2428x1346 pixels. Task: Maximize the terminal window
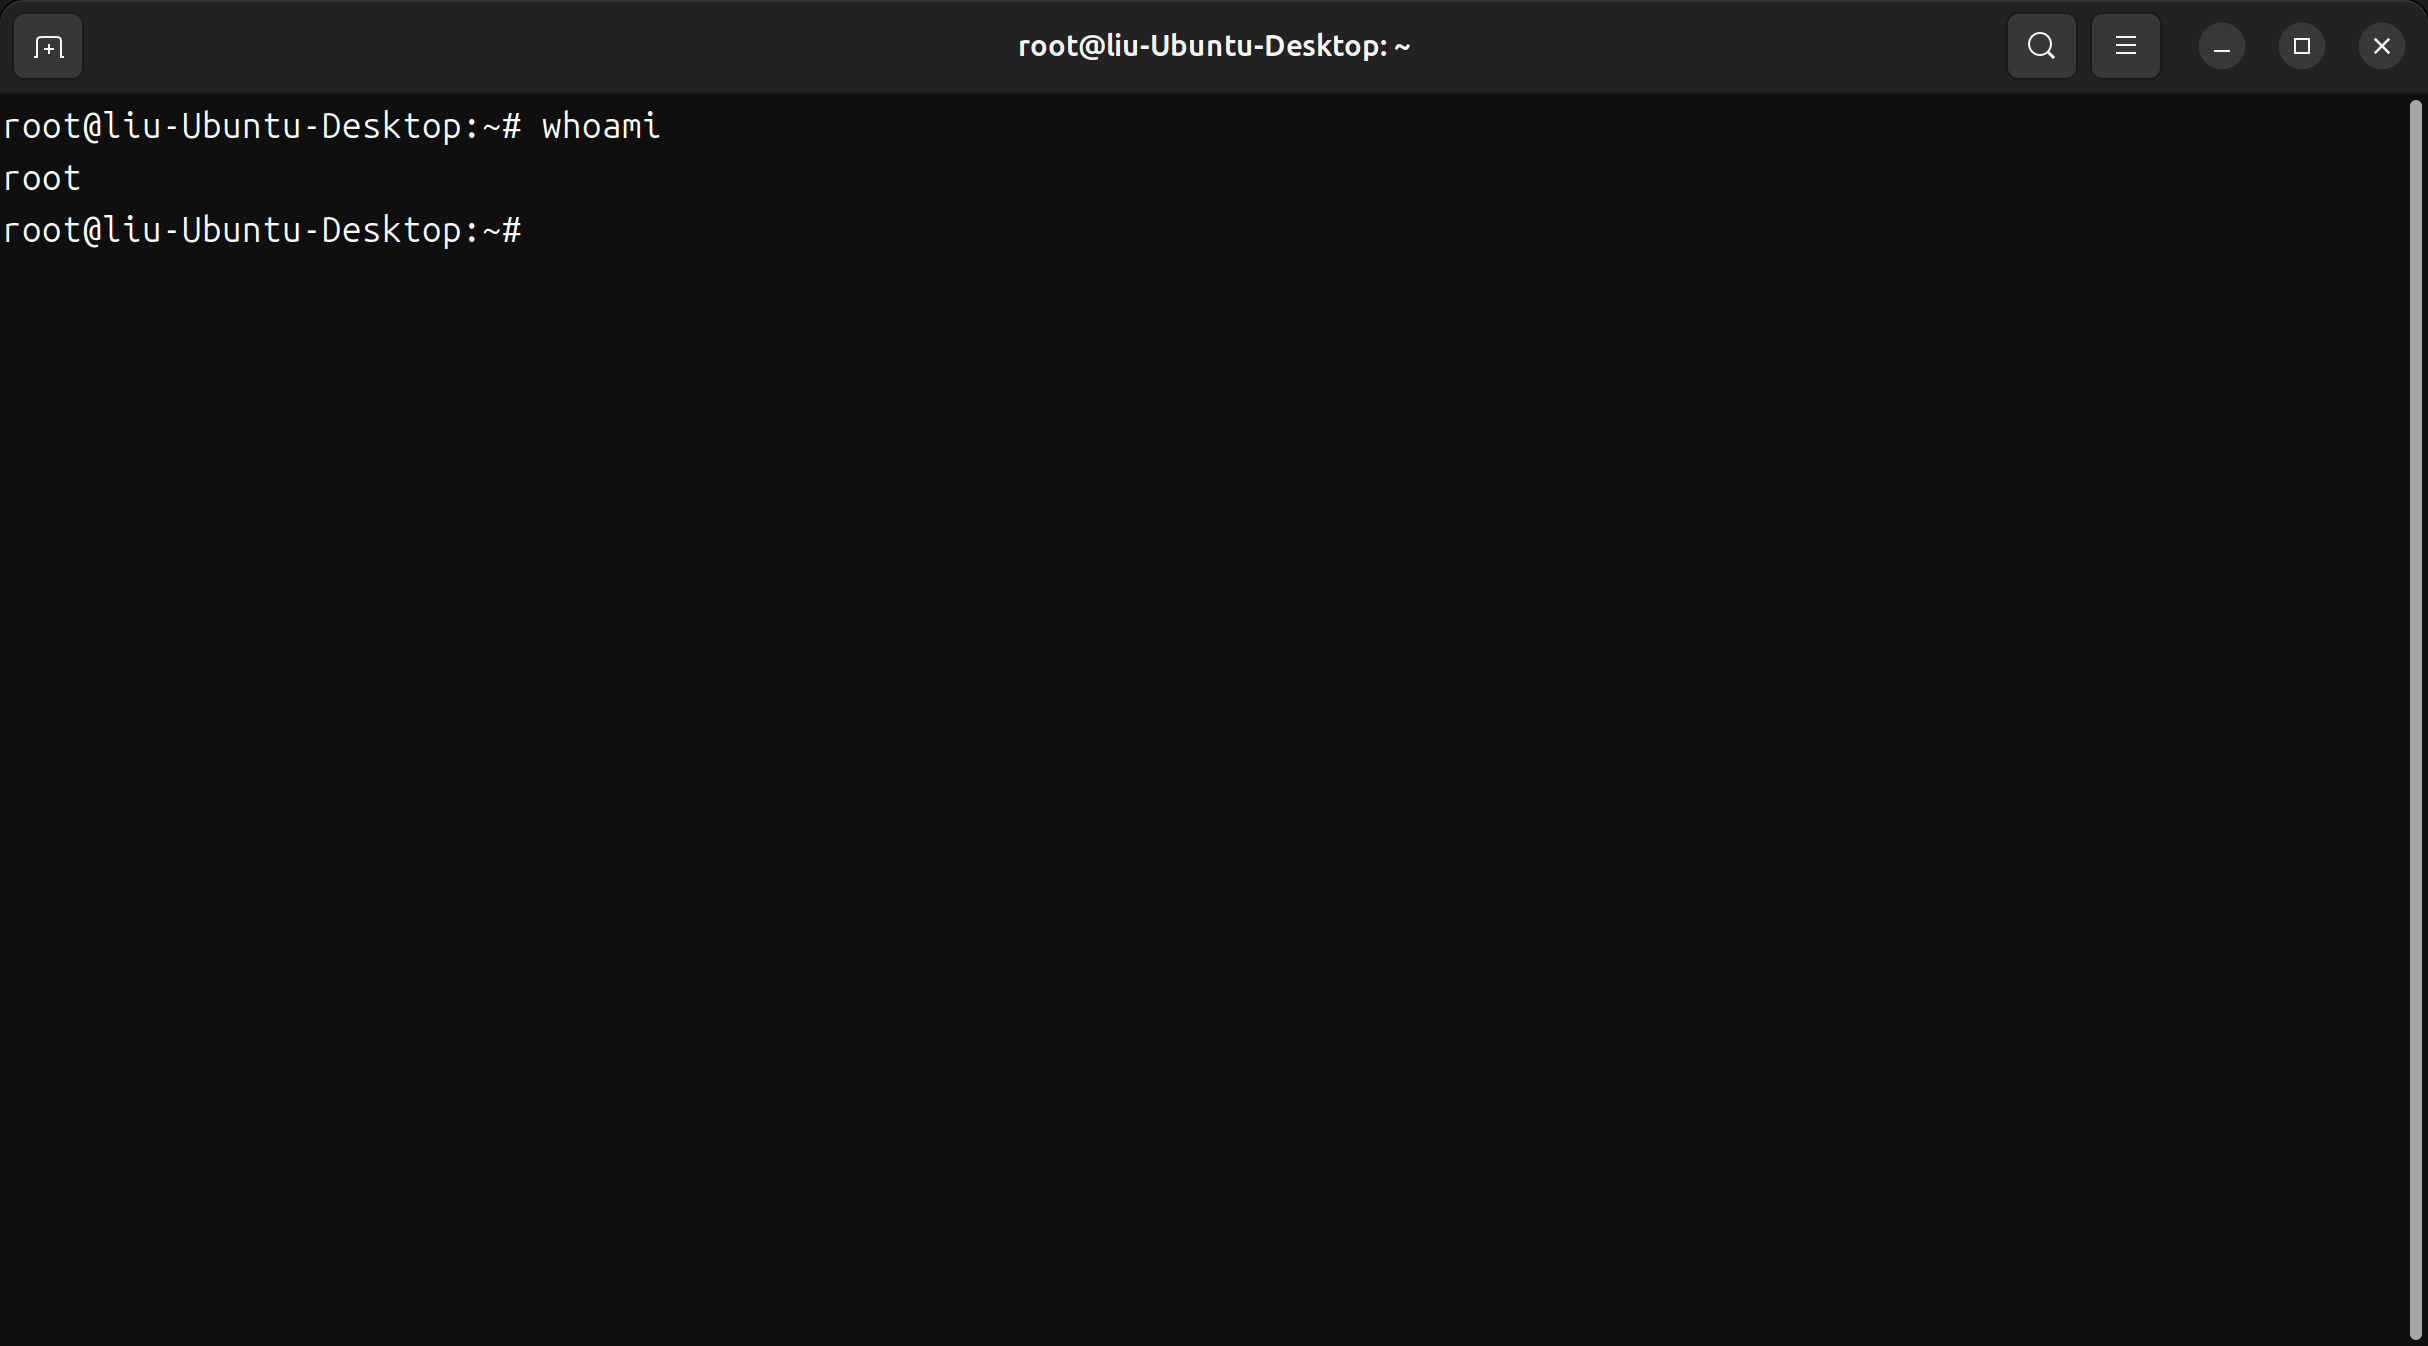point(2301,47)
